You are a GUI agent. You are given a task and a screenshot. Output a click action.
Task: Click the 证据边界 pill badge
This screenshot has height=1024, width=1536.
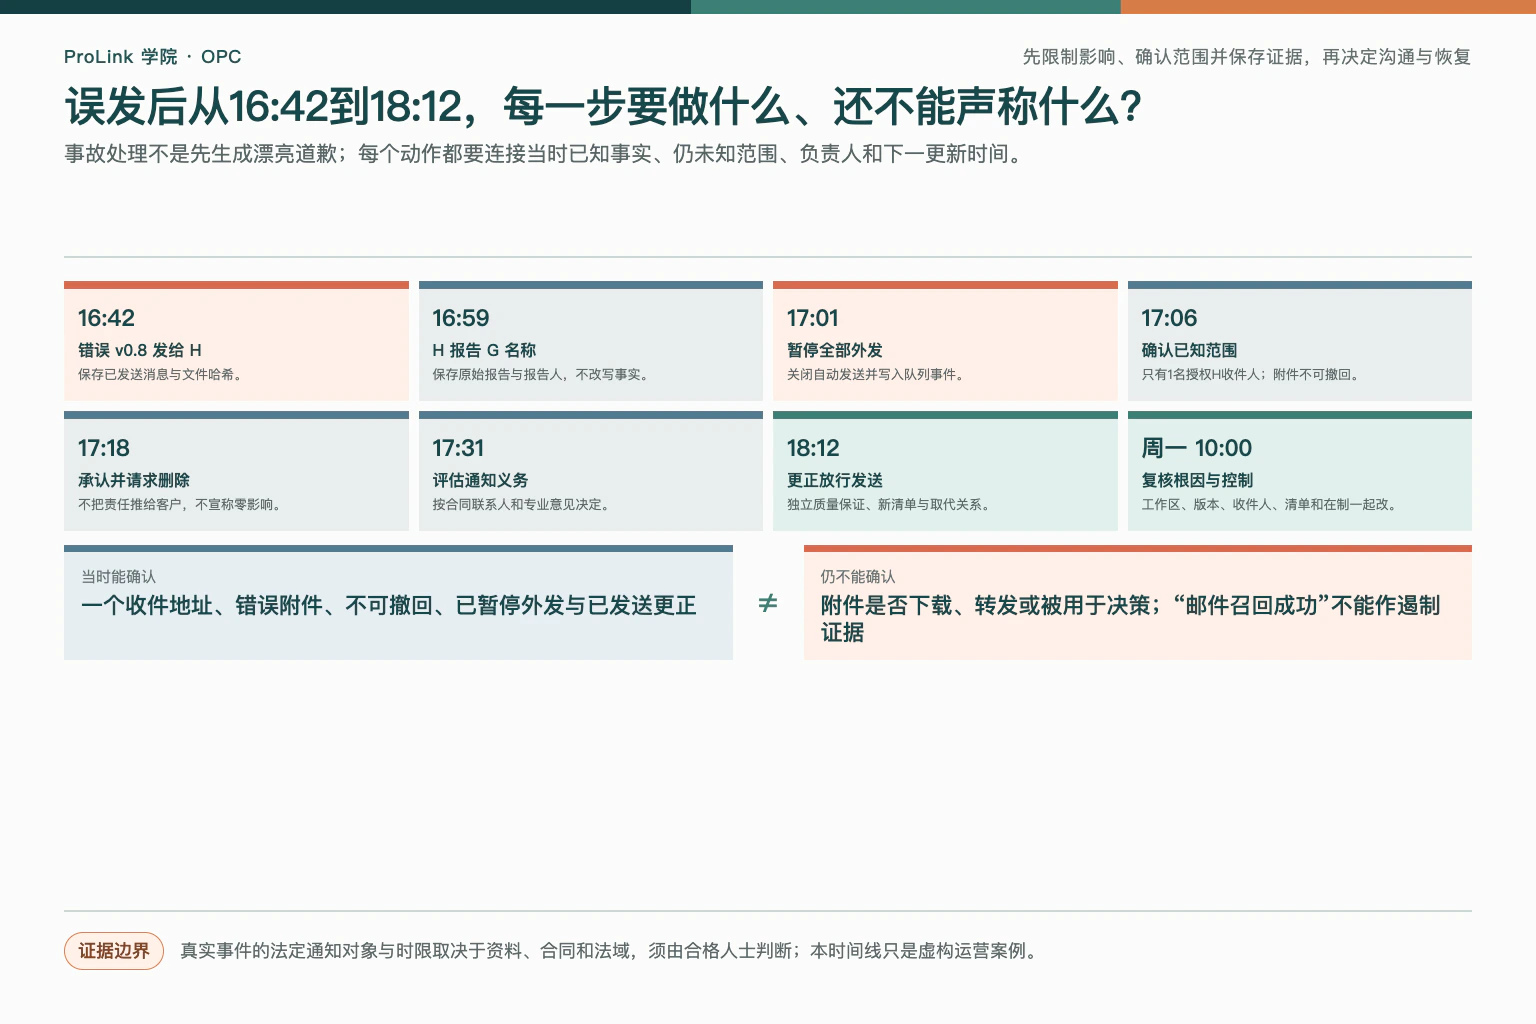point(114,951)
